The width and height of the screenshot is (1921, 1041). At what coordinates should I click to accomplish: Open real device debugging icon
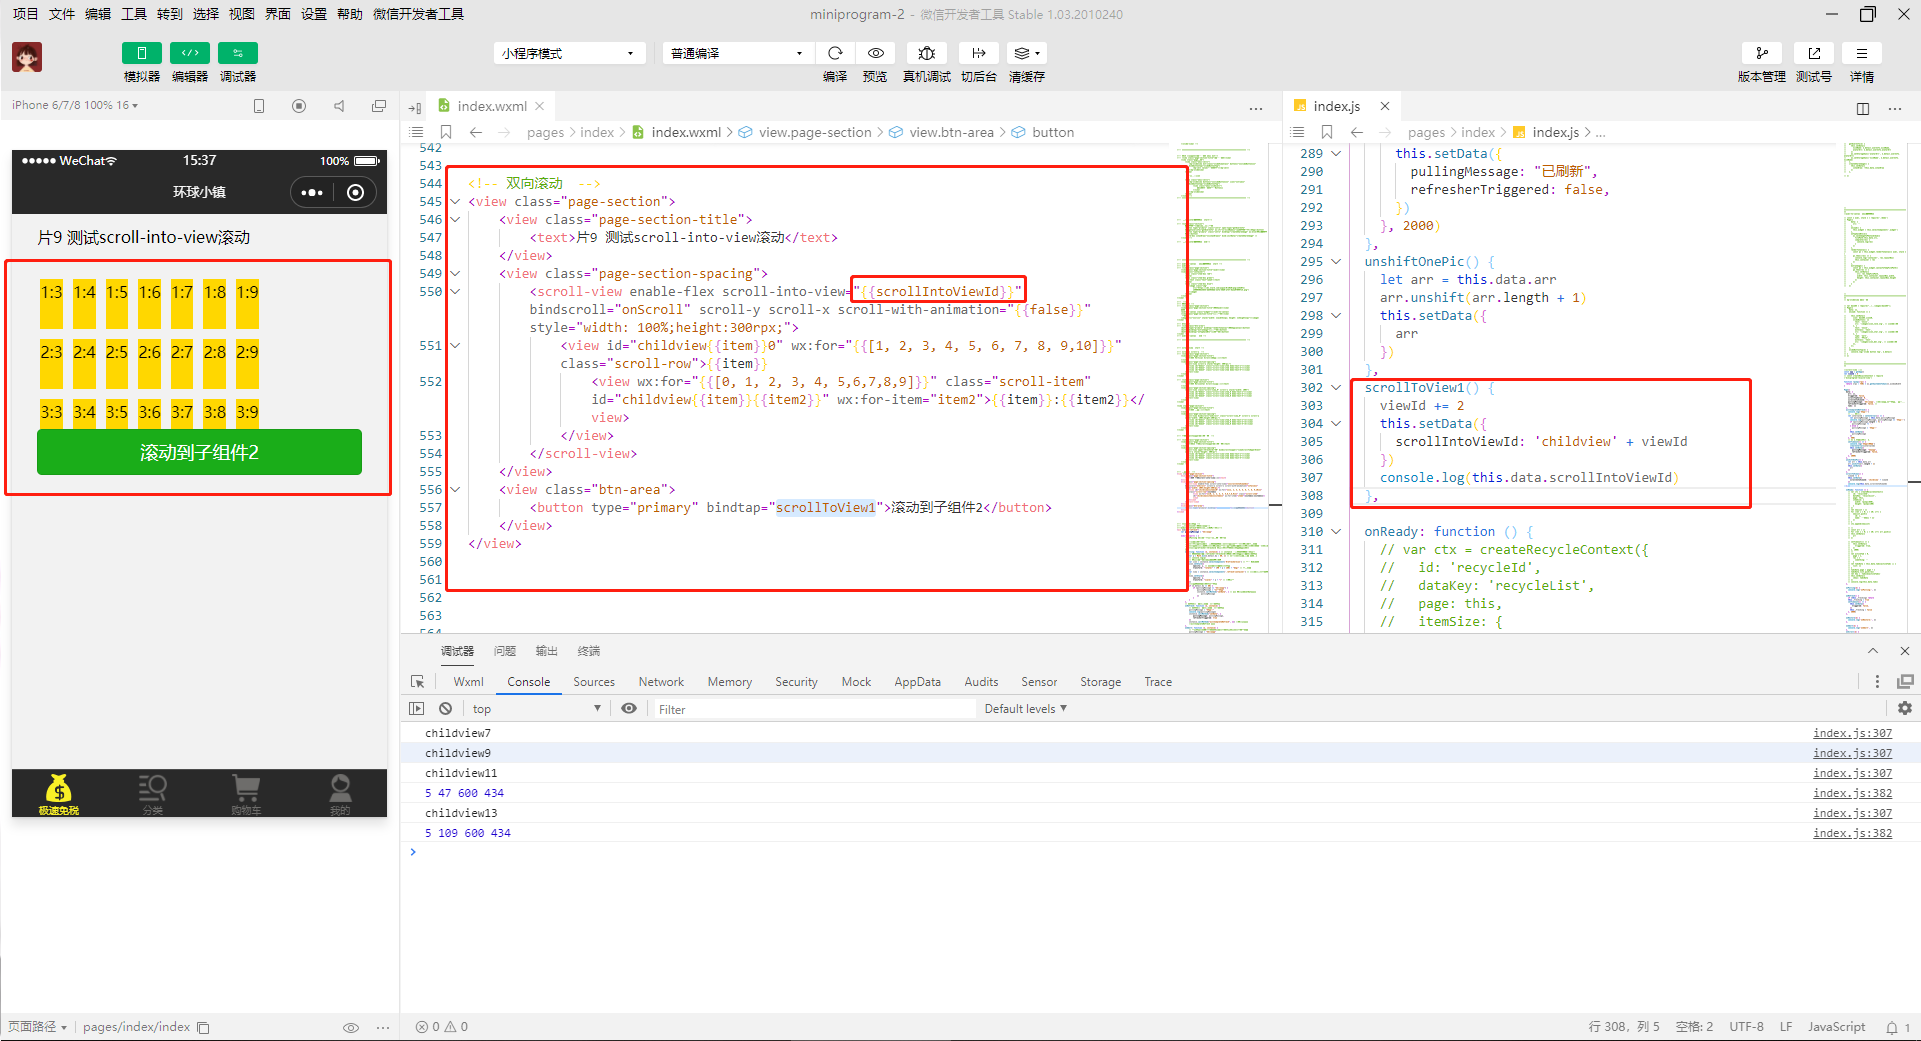[926, 53]
